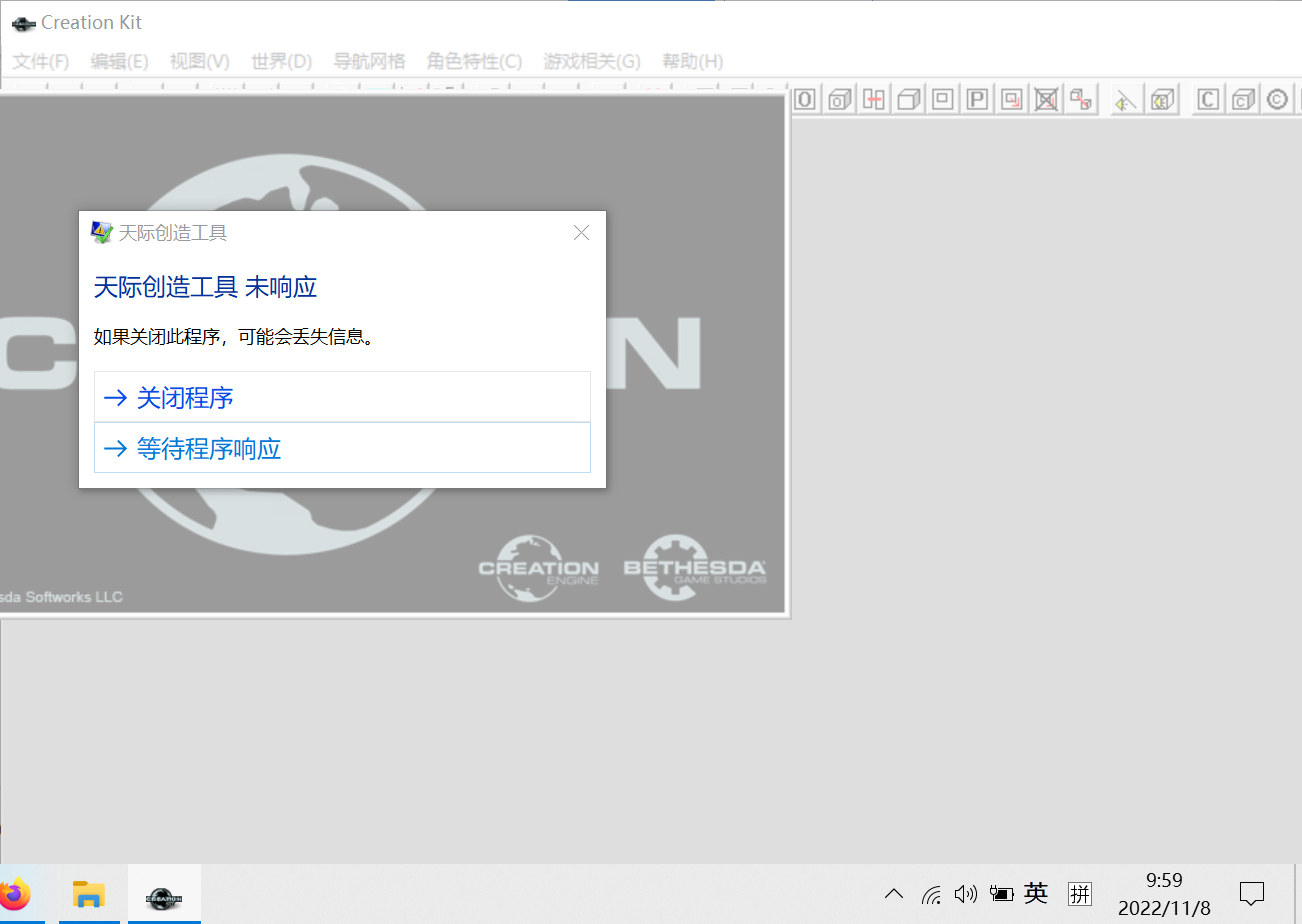Open the 视图(V) menu
This screenshot has width=1302, height=924.
click(x=199, y=61)
